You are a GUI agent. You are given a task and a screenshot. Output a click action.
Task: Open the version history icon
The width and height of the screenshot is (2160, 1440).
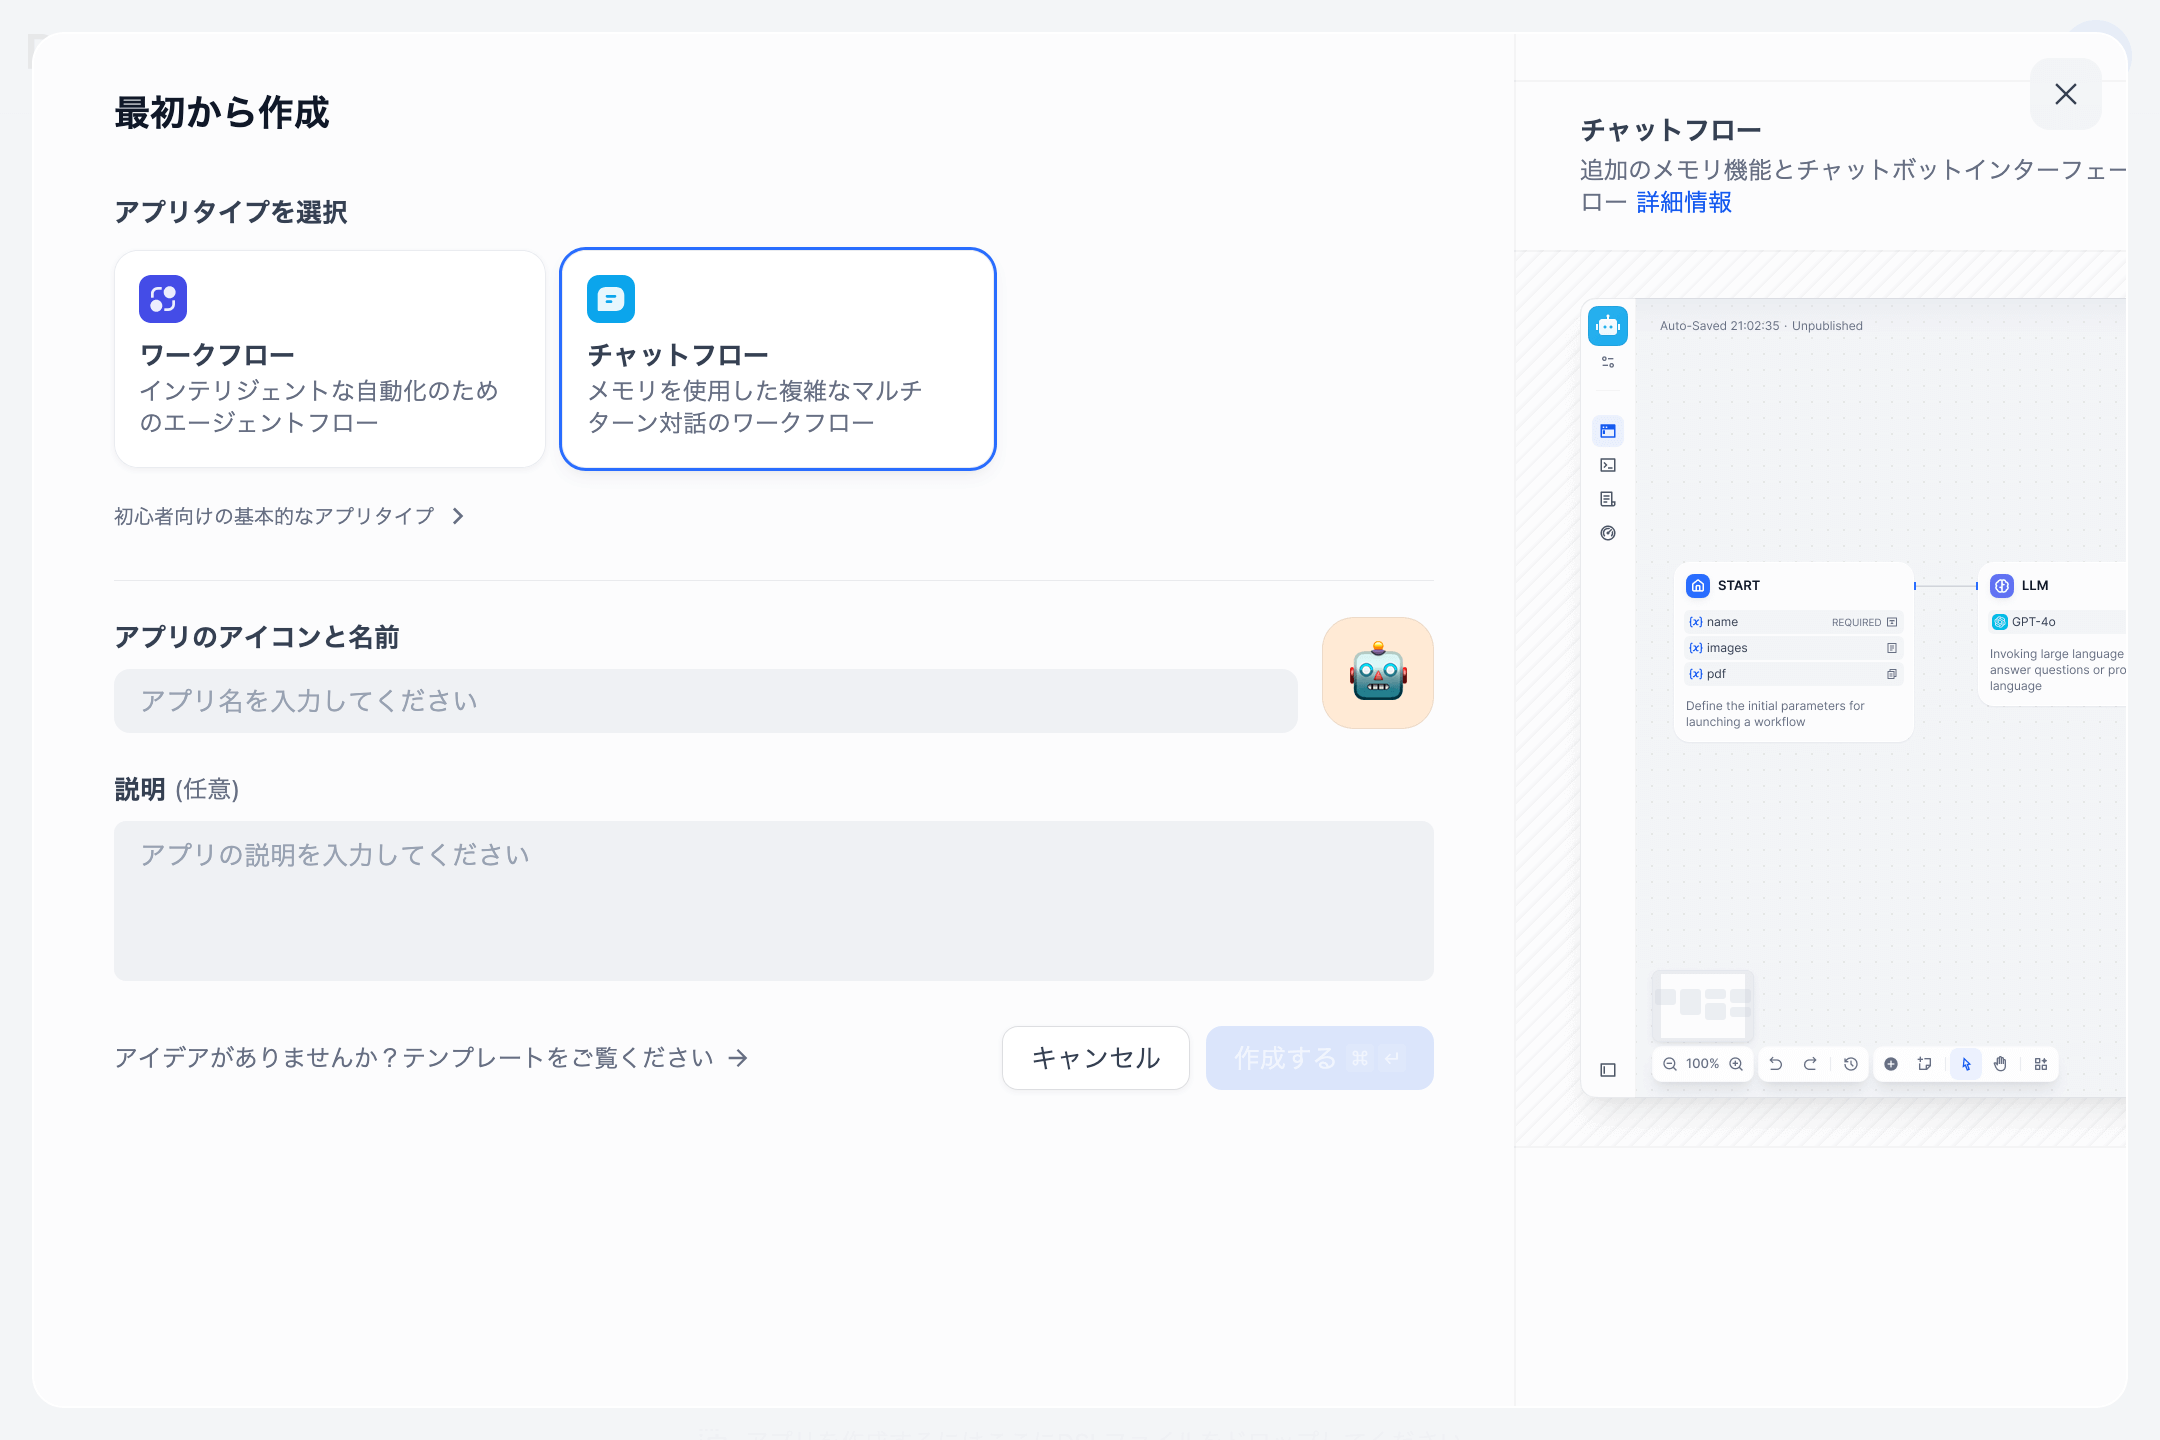[1851, 1064]
